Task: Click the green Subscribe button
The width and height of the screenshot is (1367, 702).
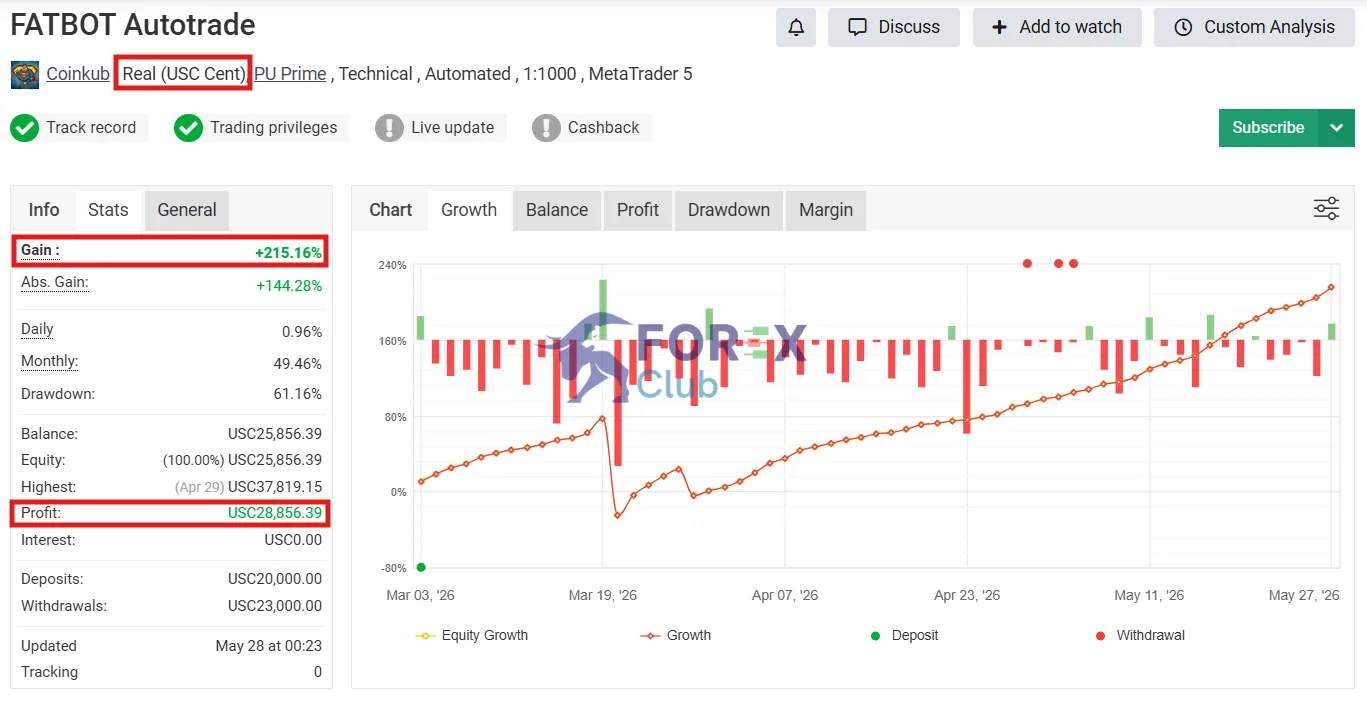Action: coord(1268,128)
